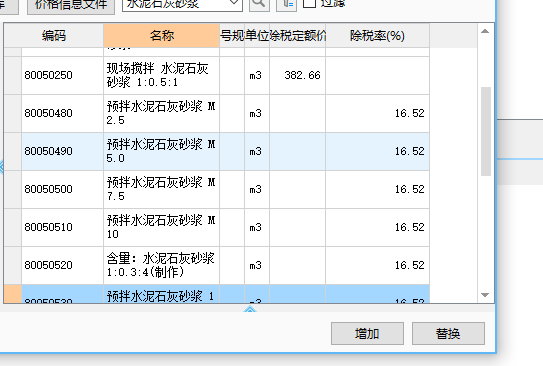Select code 80050490 cell
The width and height of the screenshot is (543, 366).
pos(62,151)
